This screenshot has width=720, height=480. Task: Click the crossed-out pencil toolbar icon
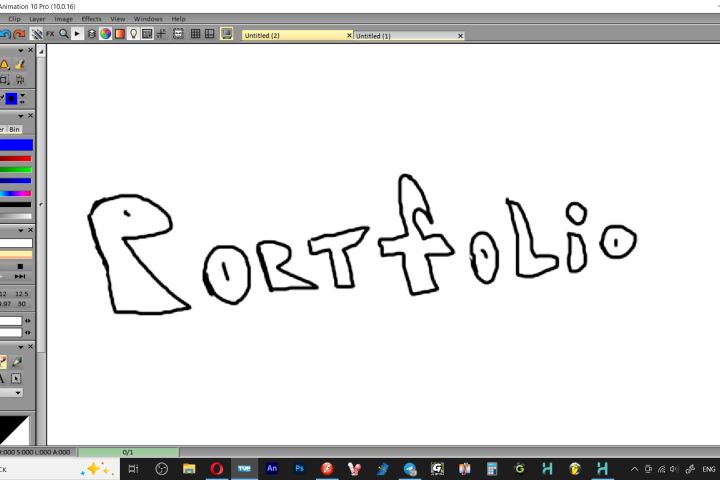(x=36, y=34)
